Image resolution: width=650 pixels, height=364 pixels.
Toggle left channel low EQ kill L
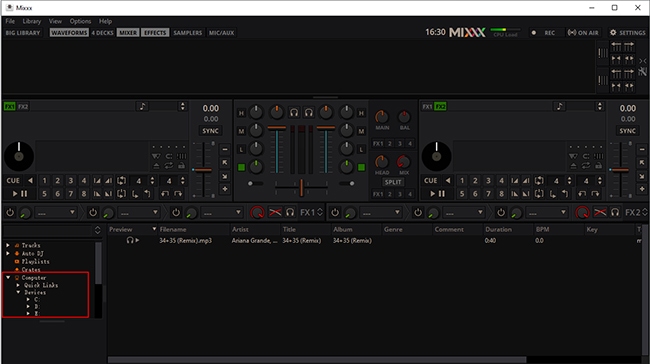click(x=241, y=149)
